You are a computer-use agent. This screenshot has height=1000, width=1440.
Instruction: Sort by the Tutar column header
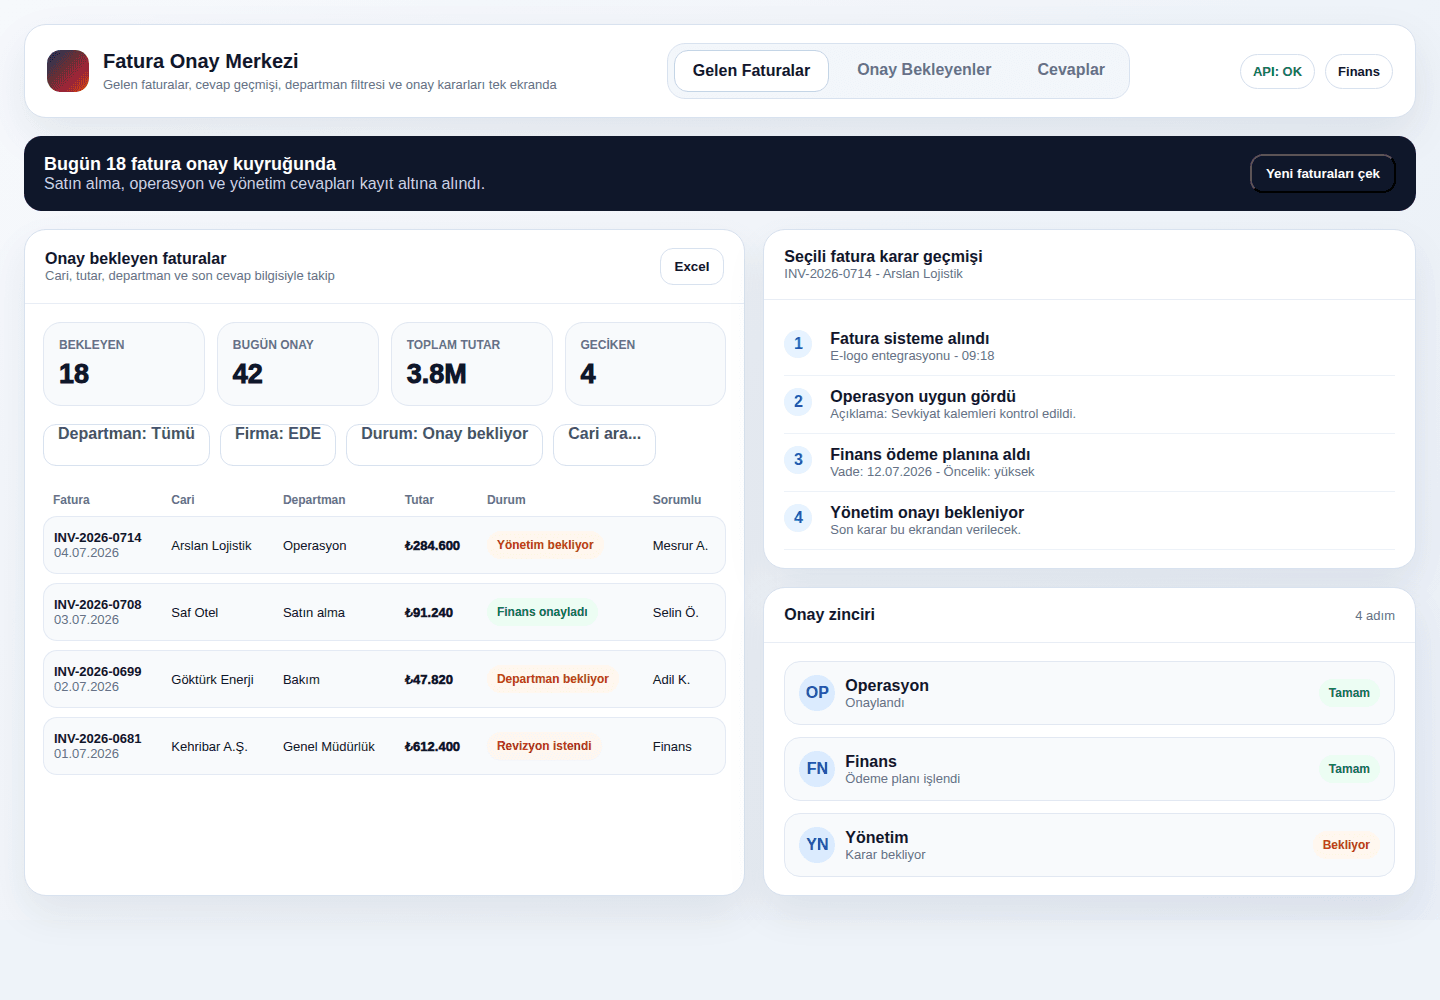click(419, 500)
